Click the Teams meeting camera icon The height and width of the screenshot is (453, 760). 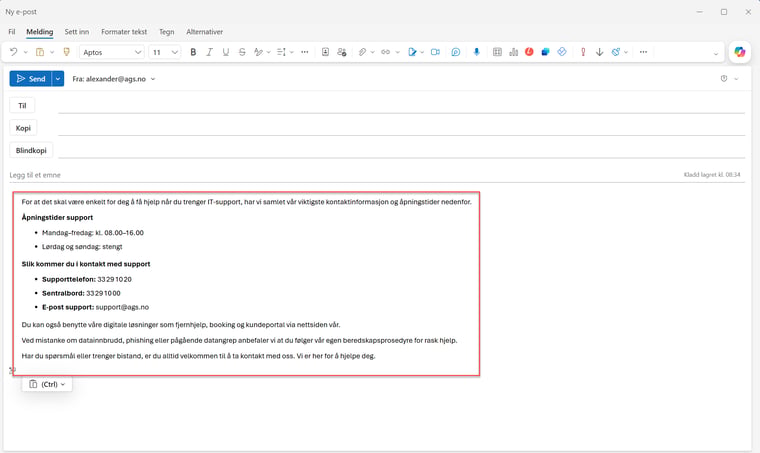[435, 52]
